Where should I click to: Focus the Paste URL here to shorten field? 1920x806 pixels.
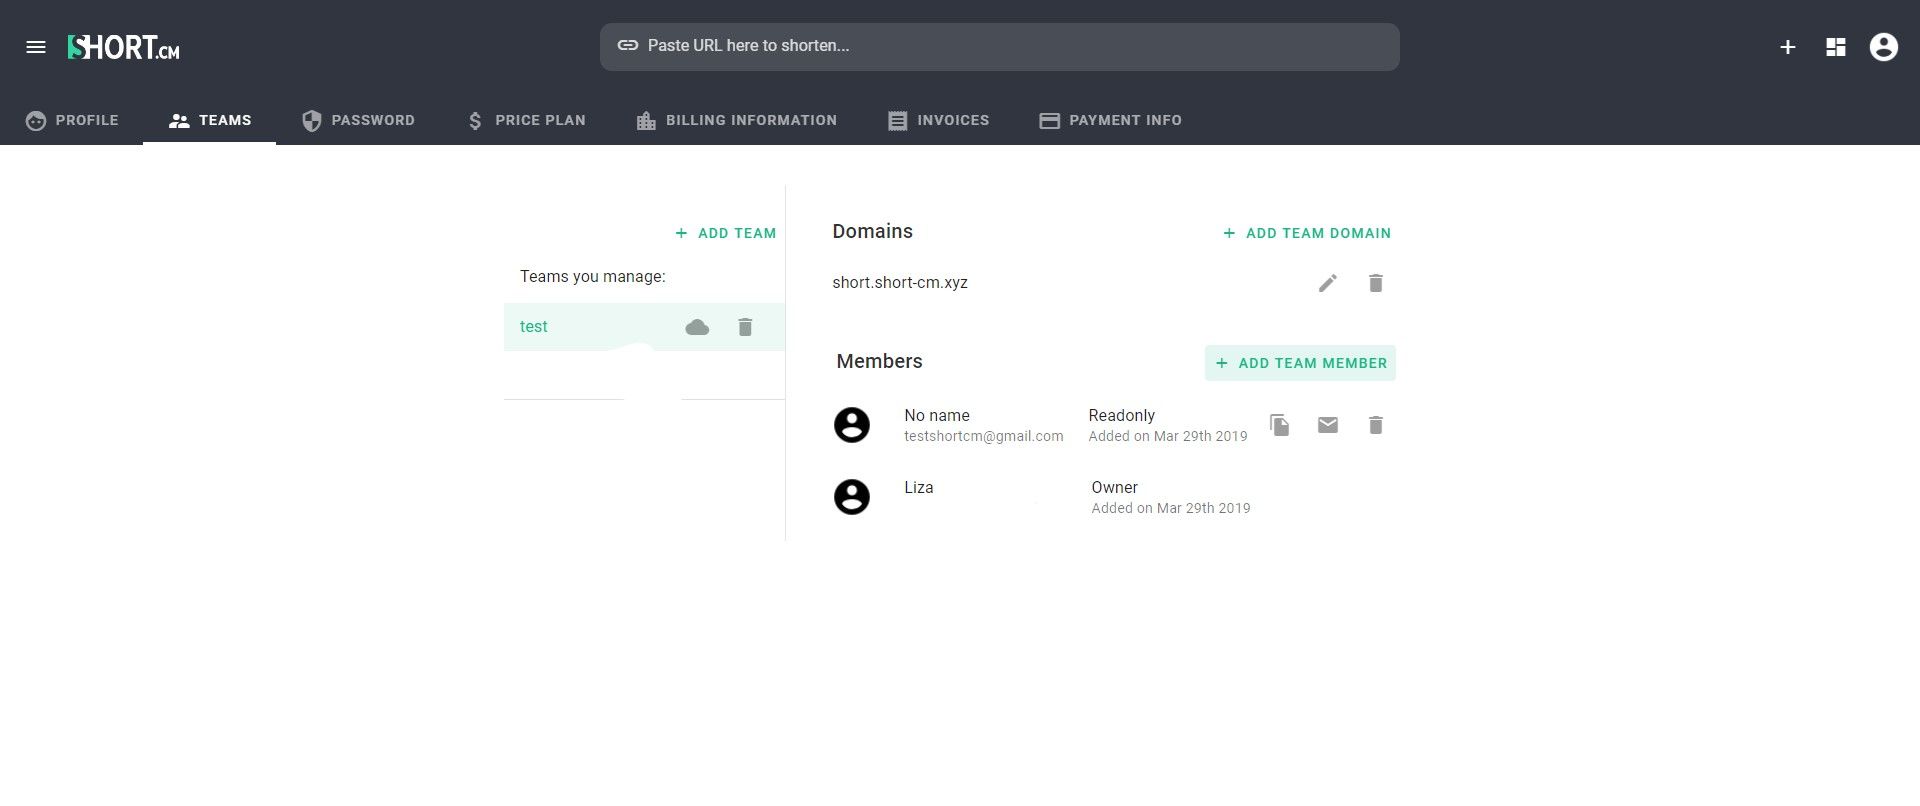coord(1000,47)
